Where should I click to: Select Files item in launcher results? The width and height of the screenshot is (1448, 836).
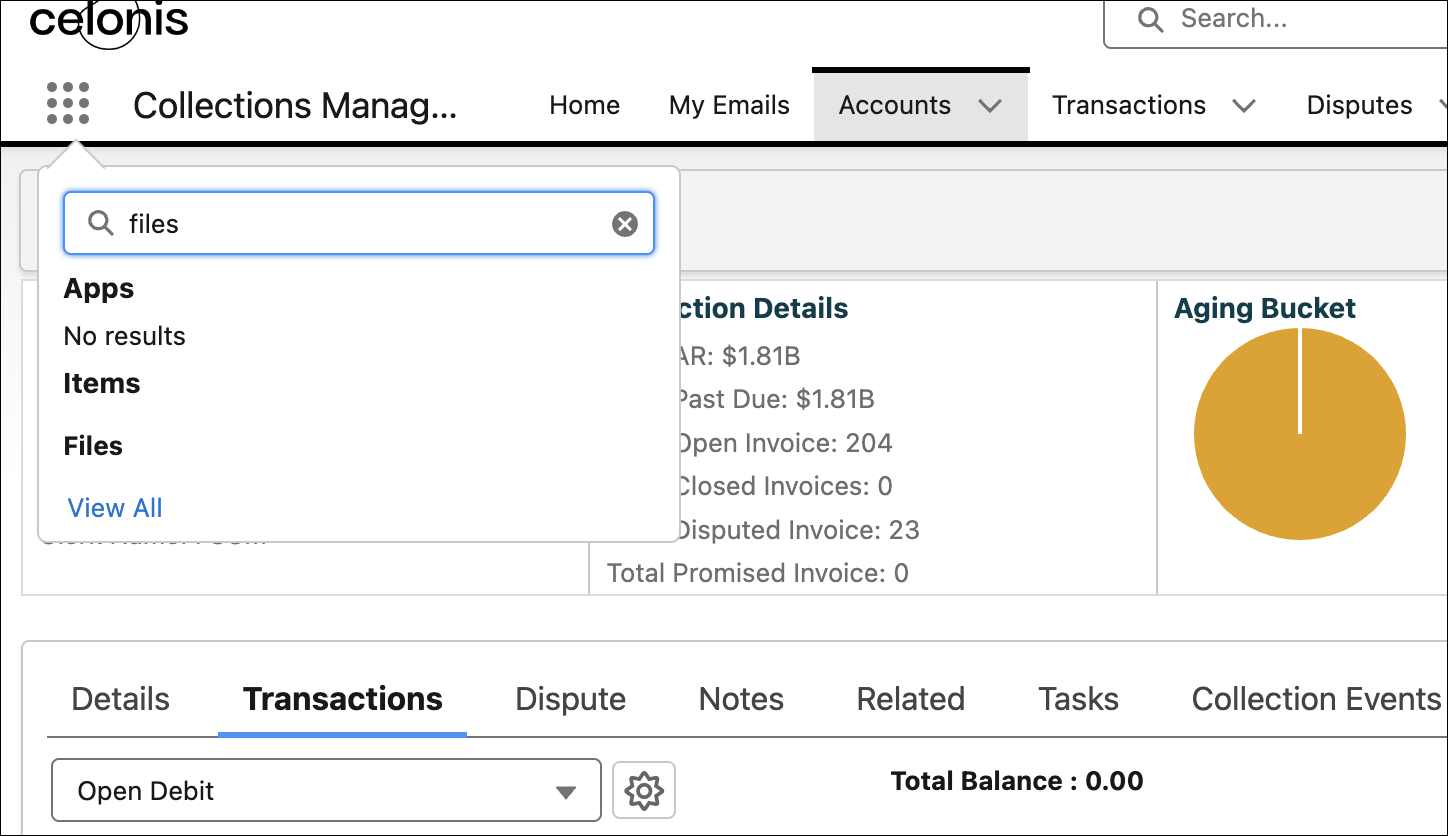click(x=93, y=446)
